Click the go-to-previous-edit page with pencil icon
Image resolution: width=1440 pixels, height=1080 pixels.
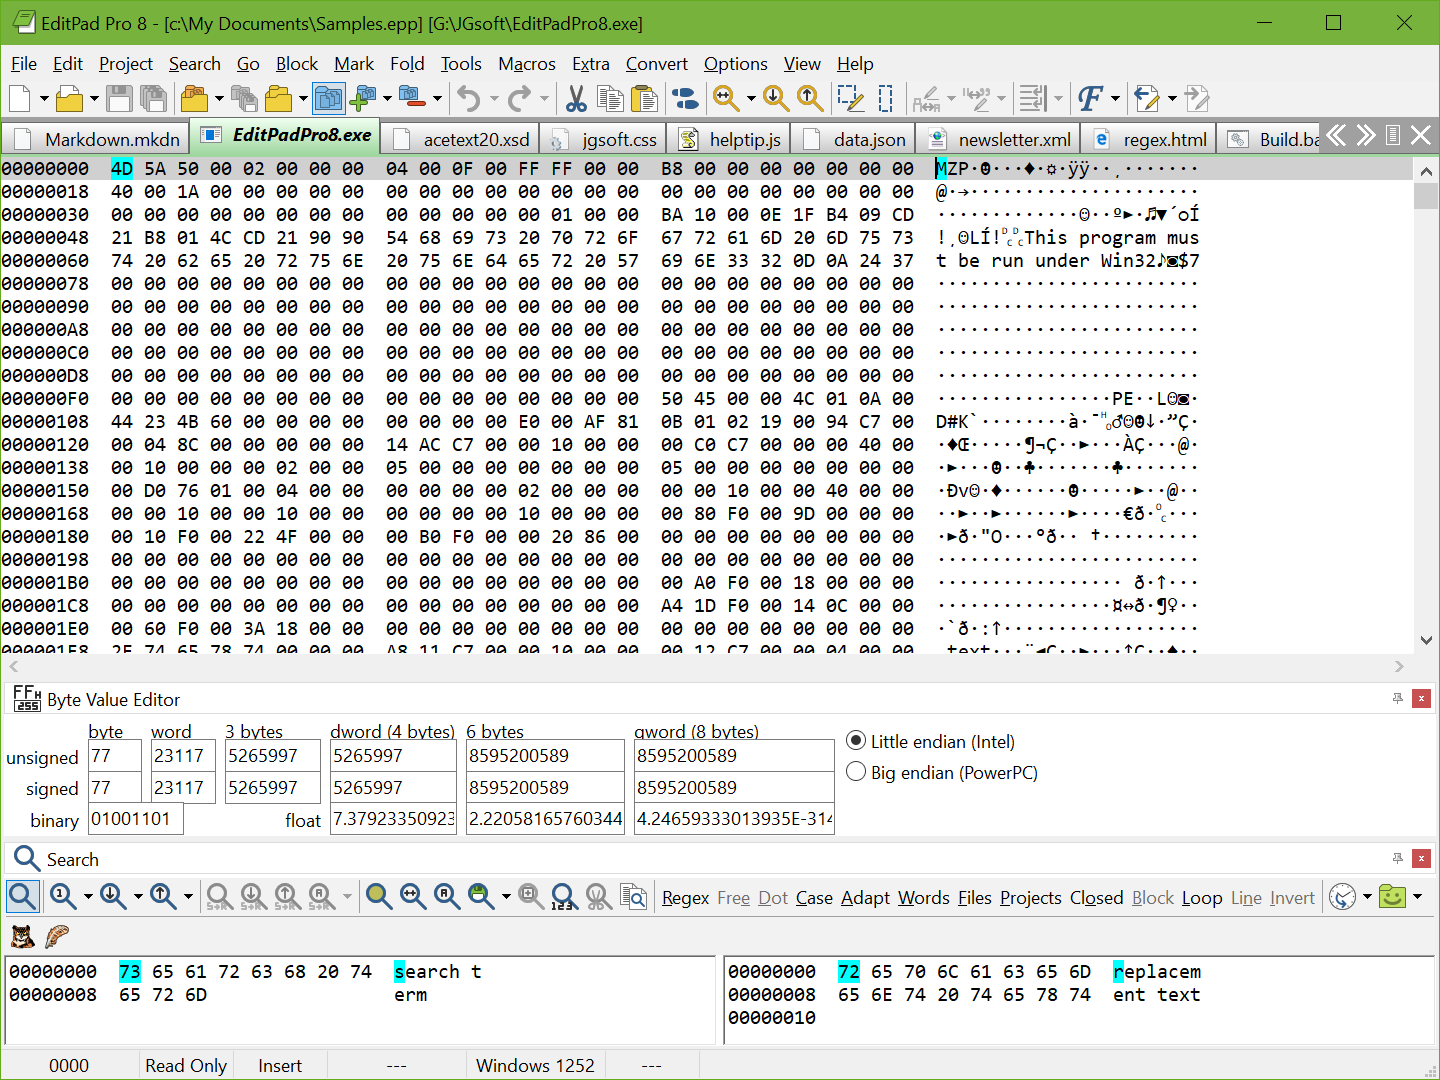[1147, 98]
